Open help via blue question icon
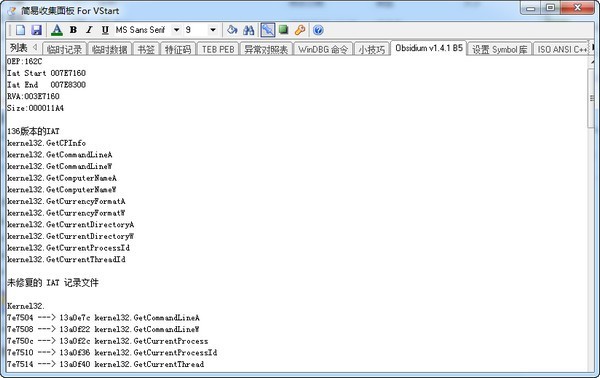Viewport: 600px width, 378px height. (x=318, y=30)
